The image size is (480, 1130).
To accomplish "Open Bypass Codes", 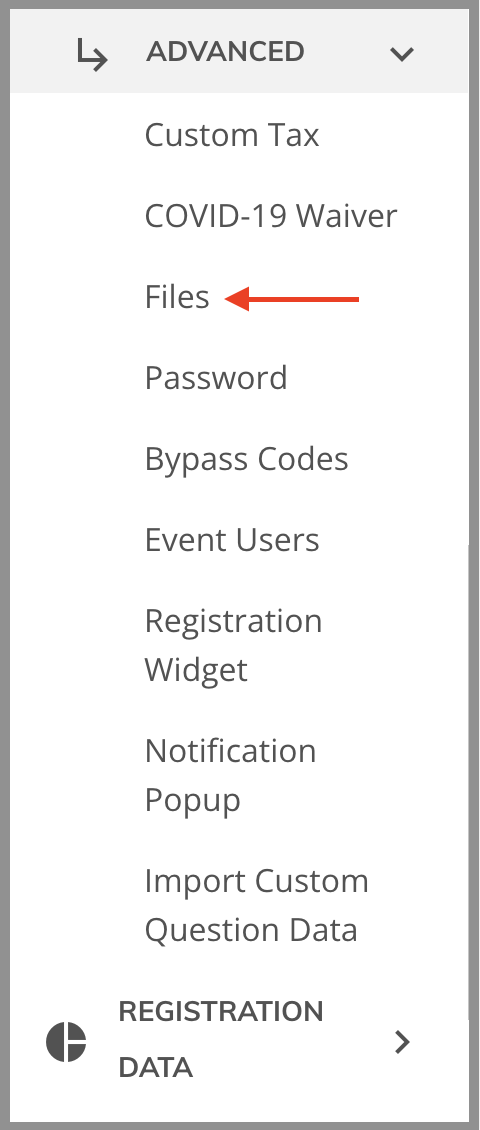I will (246, 459).
